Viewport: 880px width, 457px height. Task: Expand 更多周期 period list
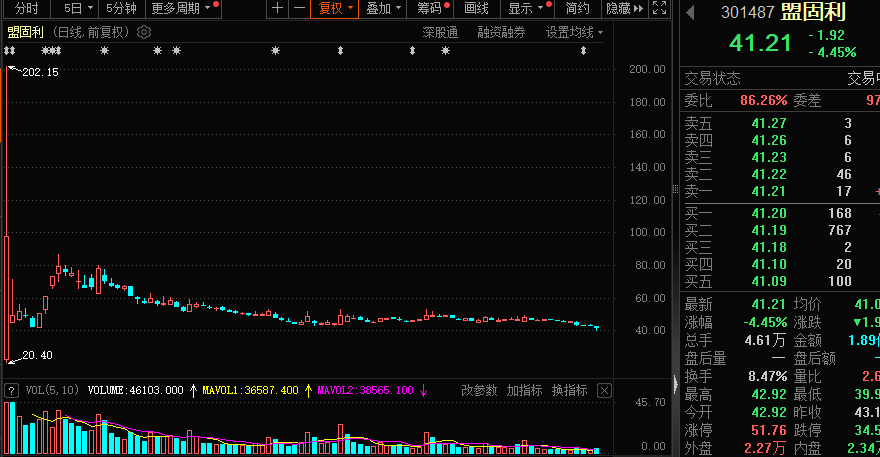[183, 8]
